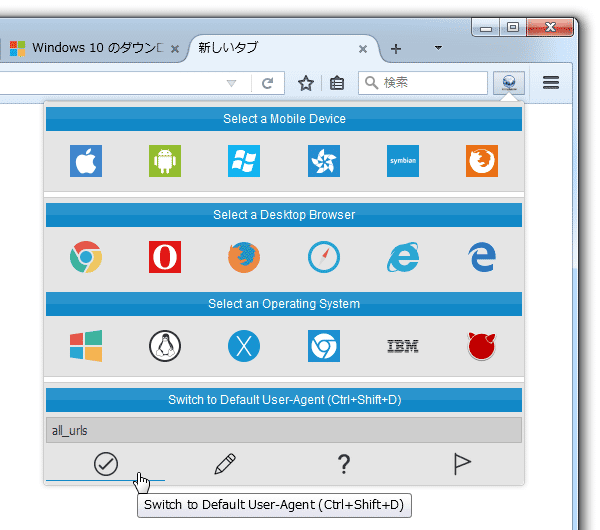Reload the page with the refresh arrow

click(x=267, y=83)
